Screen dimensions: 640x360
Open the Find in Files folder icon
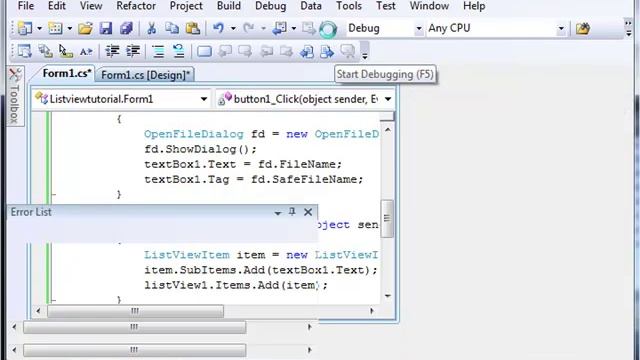(583, 29)
